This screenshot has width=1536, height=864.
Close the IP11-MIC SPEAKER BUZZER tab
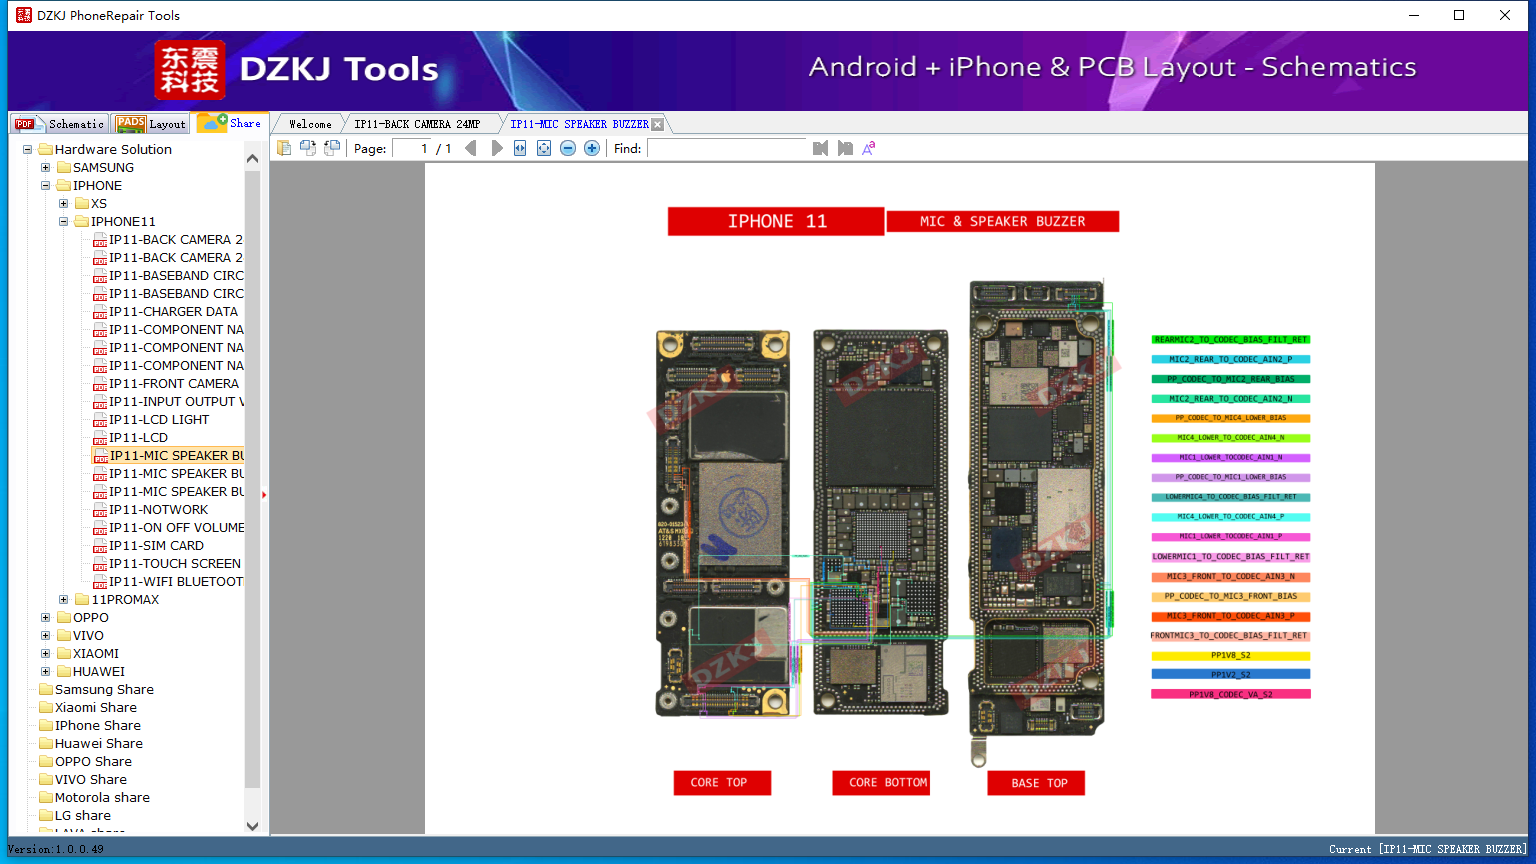pos(657,125)
